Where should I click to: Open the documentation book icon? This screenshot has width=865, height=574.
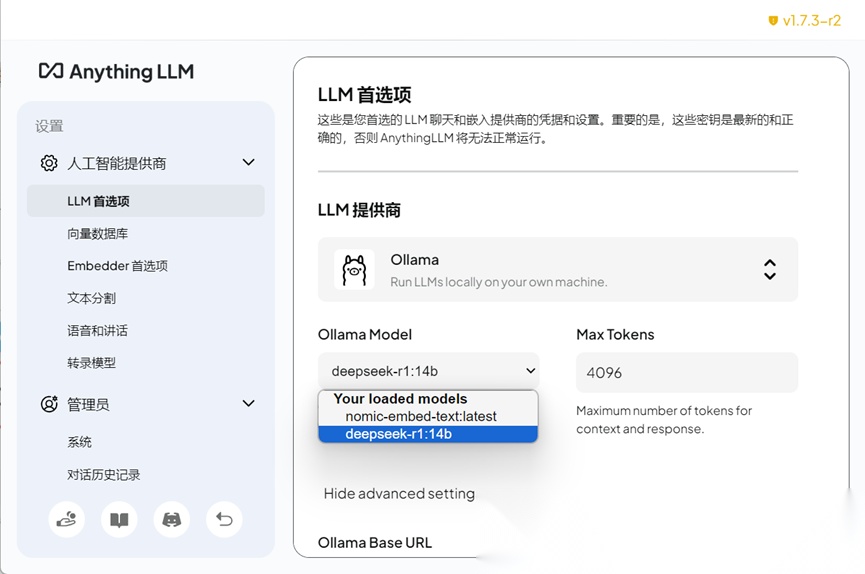click(119, 519)
